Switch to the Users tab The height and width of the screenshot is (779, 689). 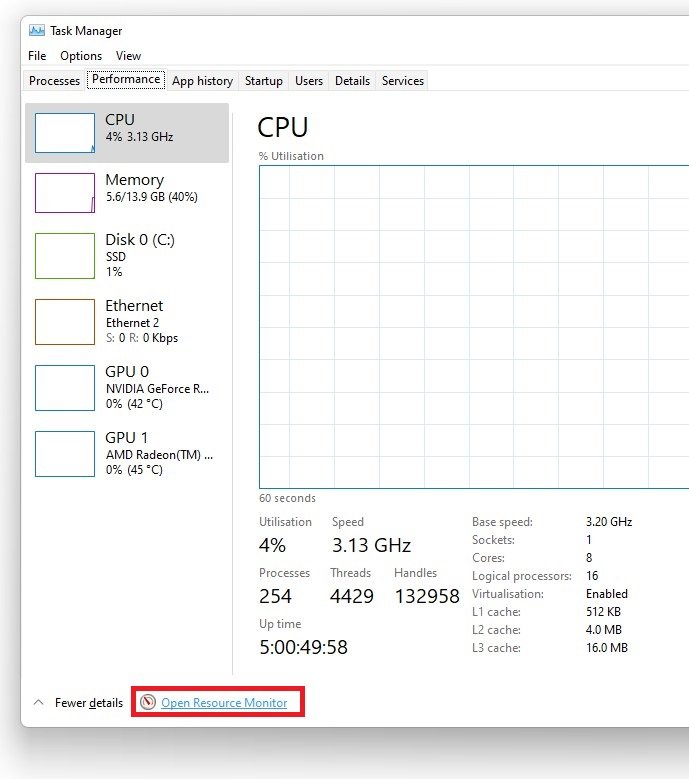click(x=309, y=81)
